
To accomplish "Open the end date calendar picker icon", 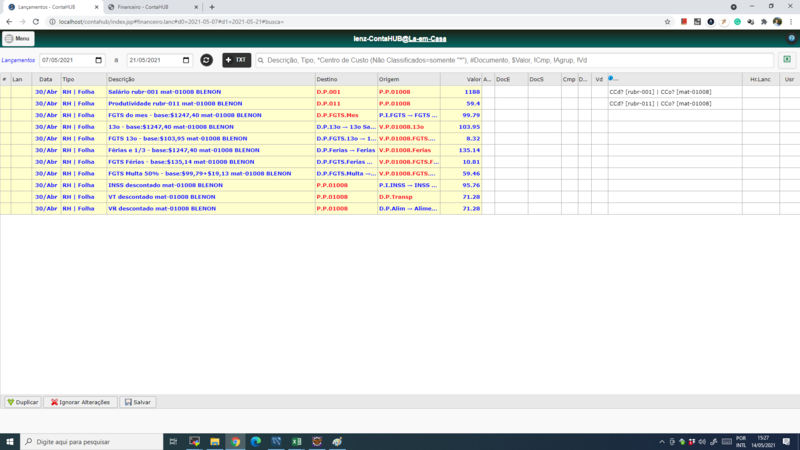I will point(186,60).
